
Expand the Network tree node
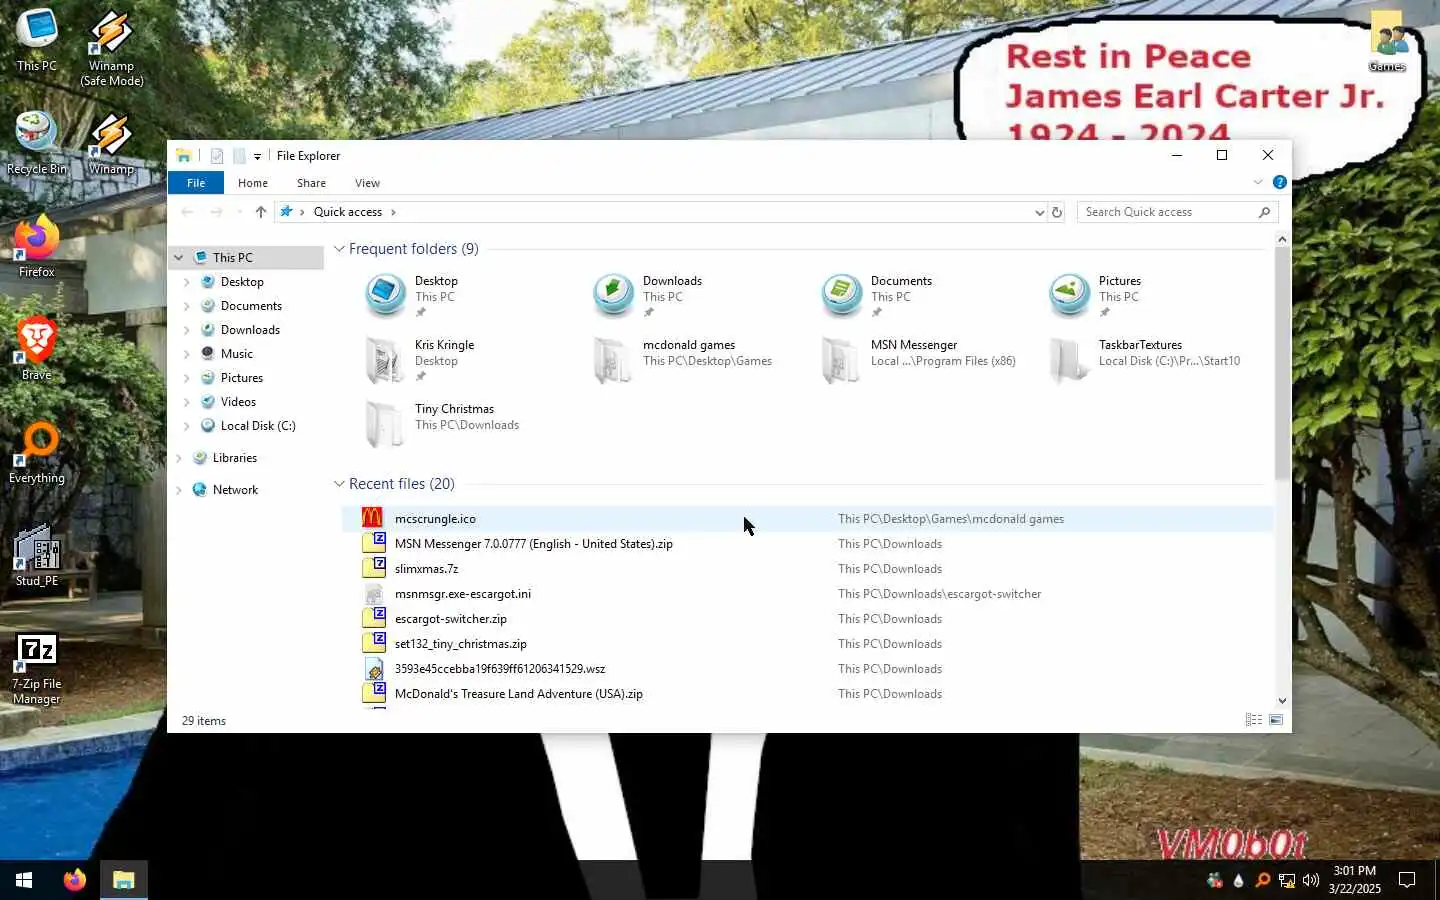pyautogui.click(x=179, y=490)
